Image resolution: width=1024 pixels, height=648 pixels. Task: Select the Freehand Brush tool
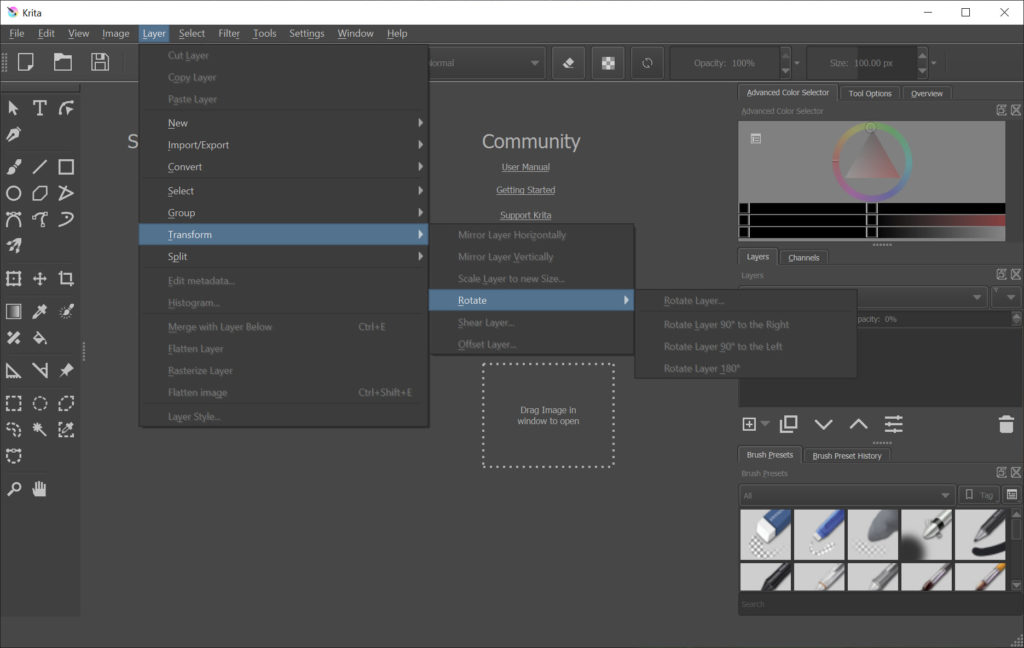[x=13, y=167]
